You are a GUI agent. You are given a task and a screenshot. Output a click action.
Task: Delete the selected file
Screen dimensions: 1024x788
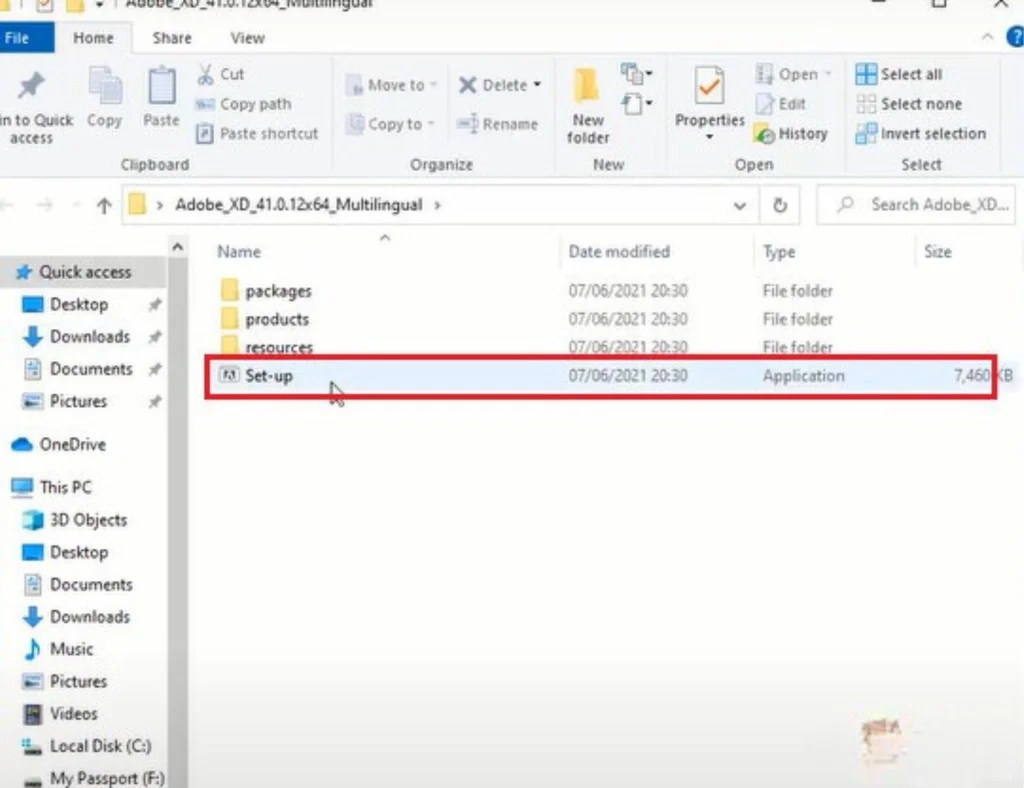493,85
